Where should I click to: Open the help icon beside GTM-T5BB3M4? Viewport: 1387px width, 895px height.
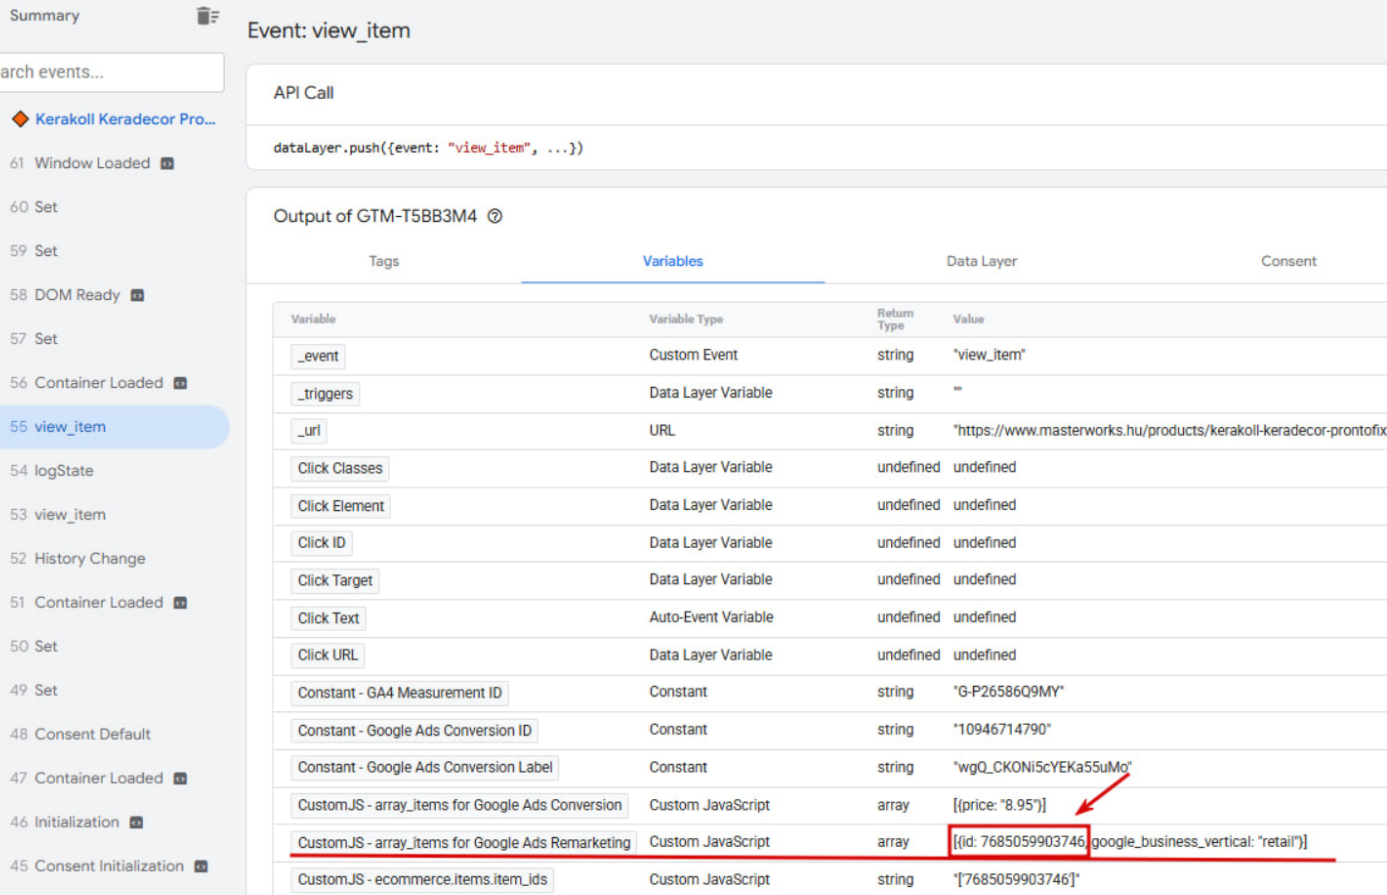pos(494,216)
